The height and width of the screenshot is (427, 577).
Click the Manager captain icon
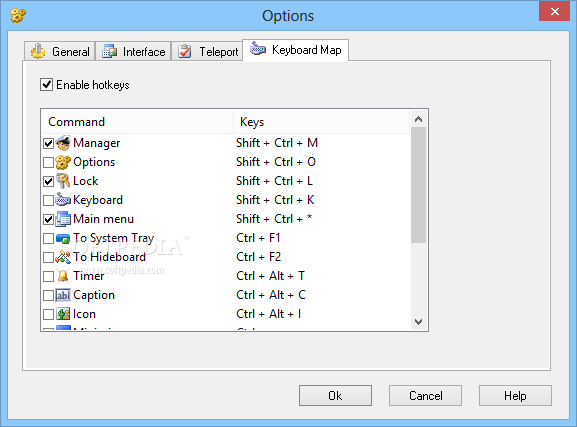63,143
